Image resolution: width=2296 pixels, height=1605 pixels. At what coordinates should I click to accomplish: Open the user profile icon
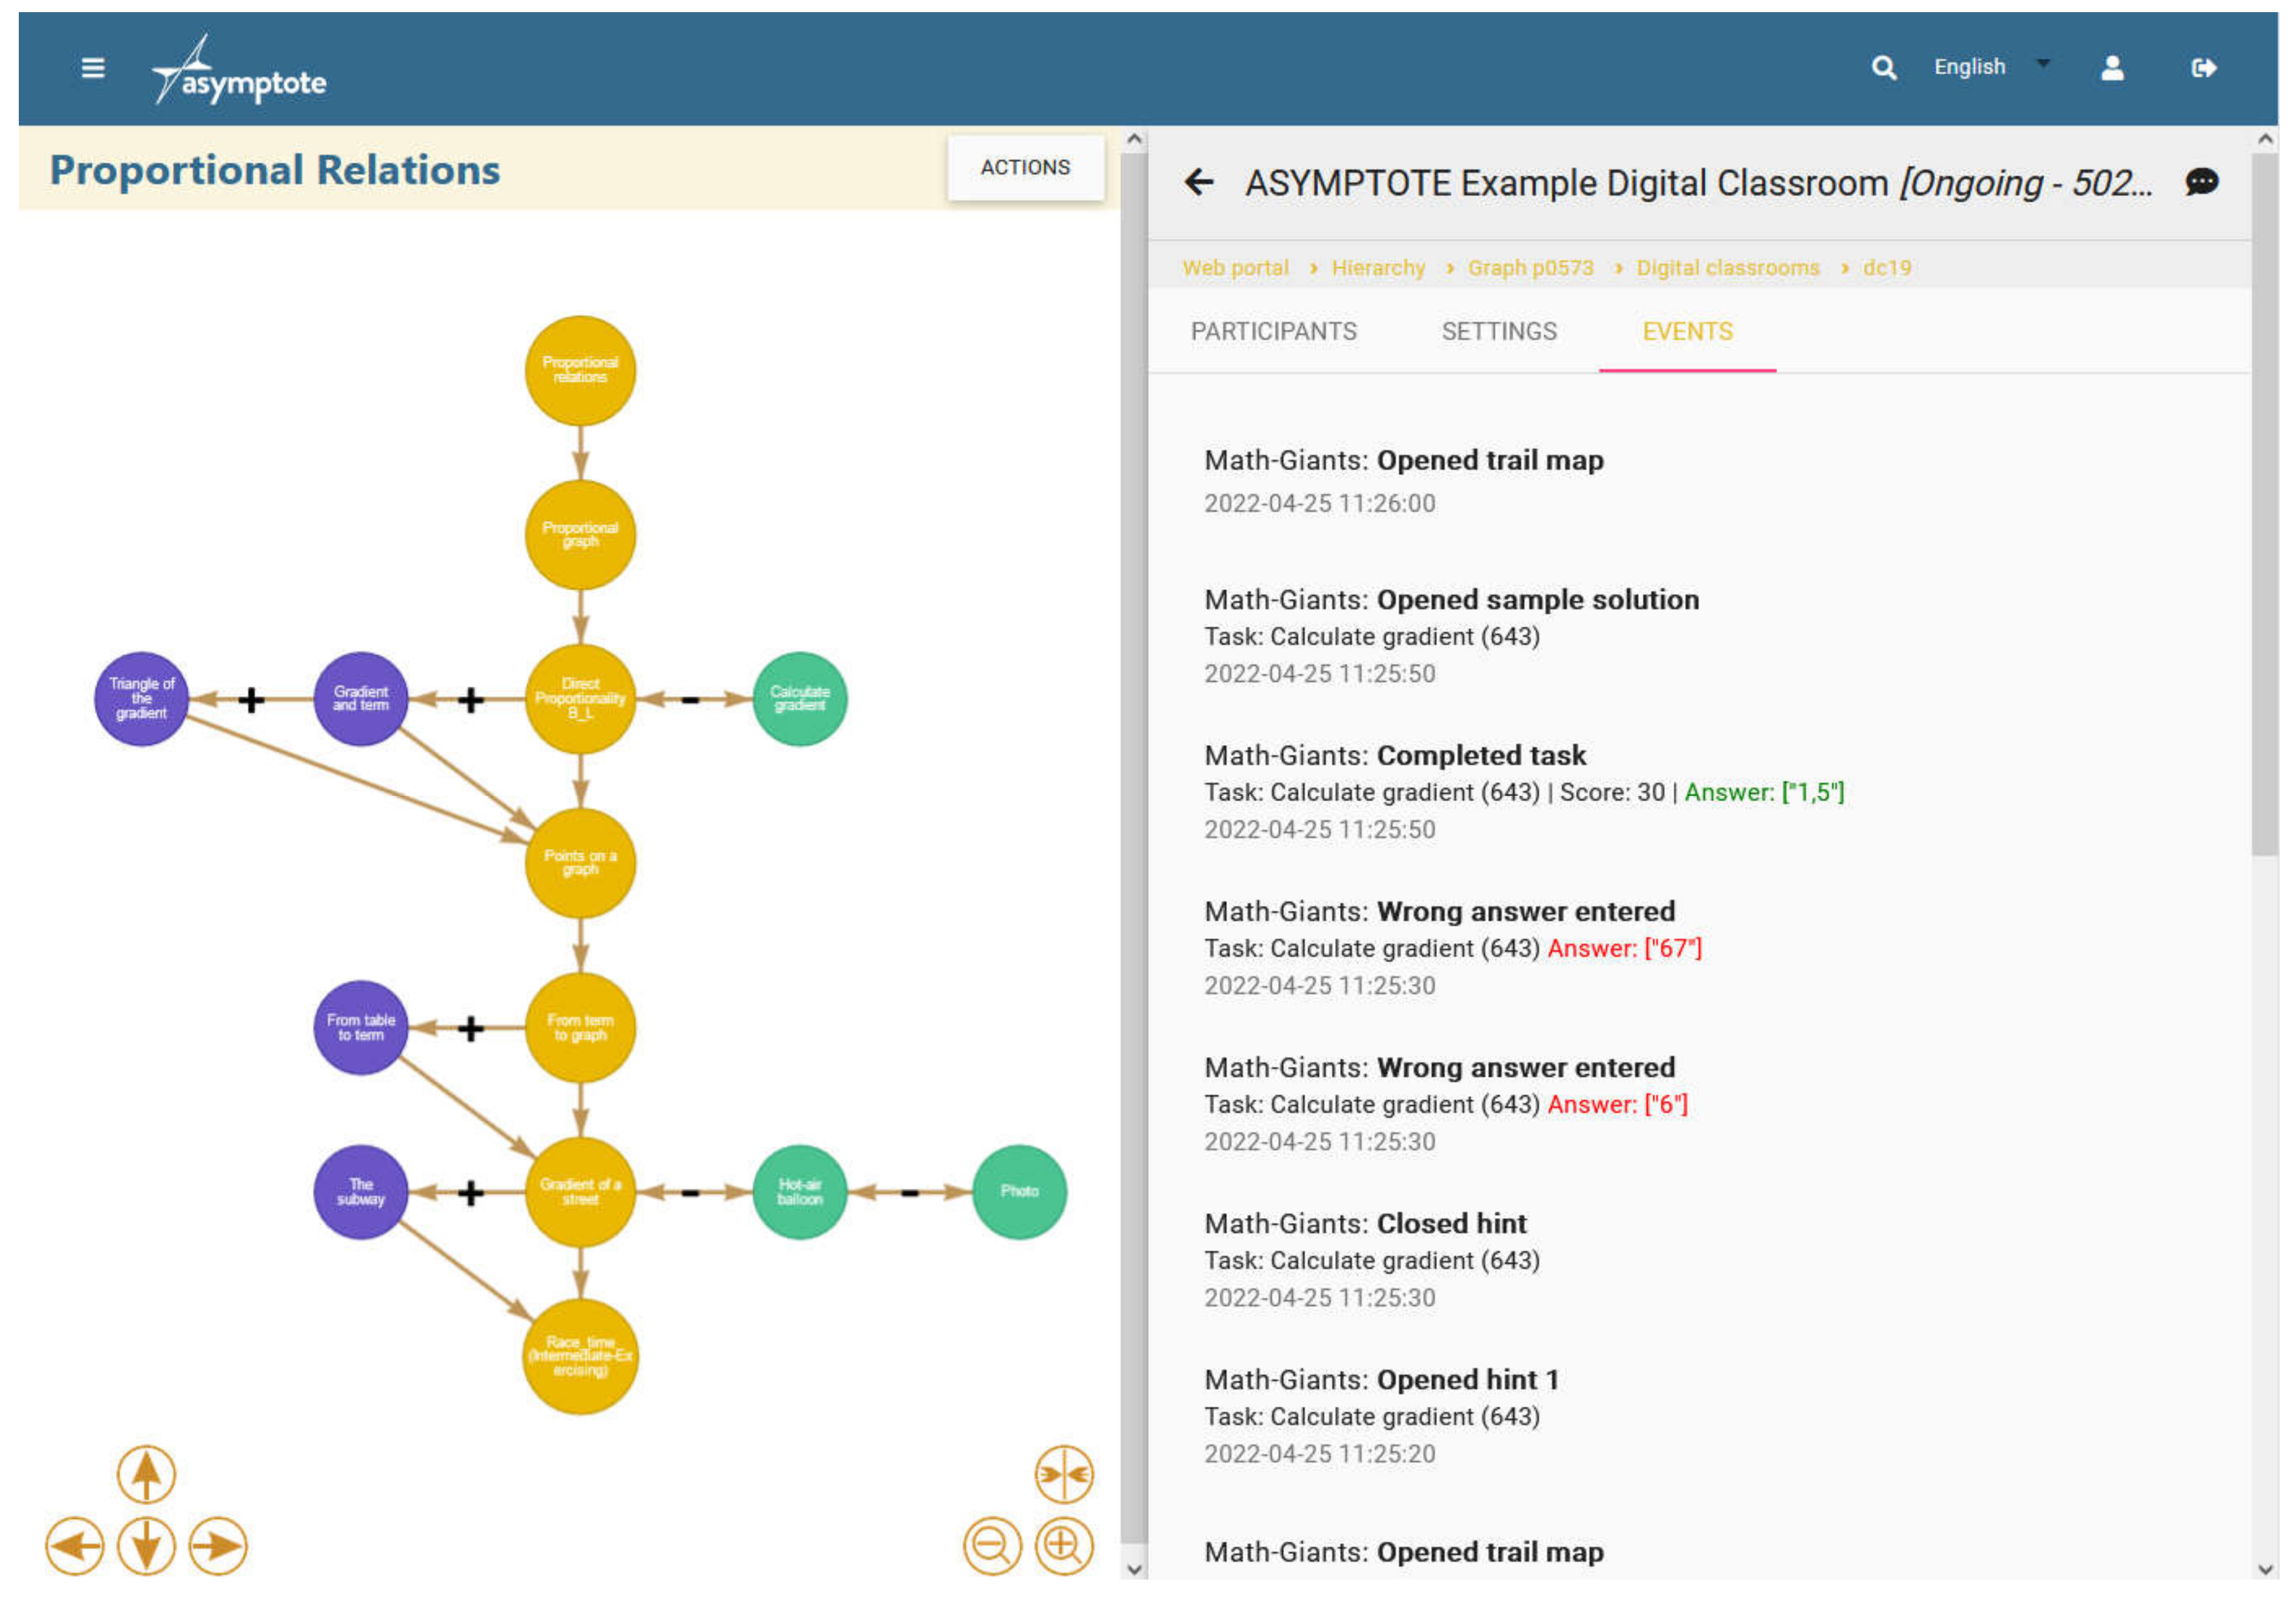(x=2112, y=68)
